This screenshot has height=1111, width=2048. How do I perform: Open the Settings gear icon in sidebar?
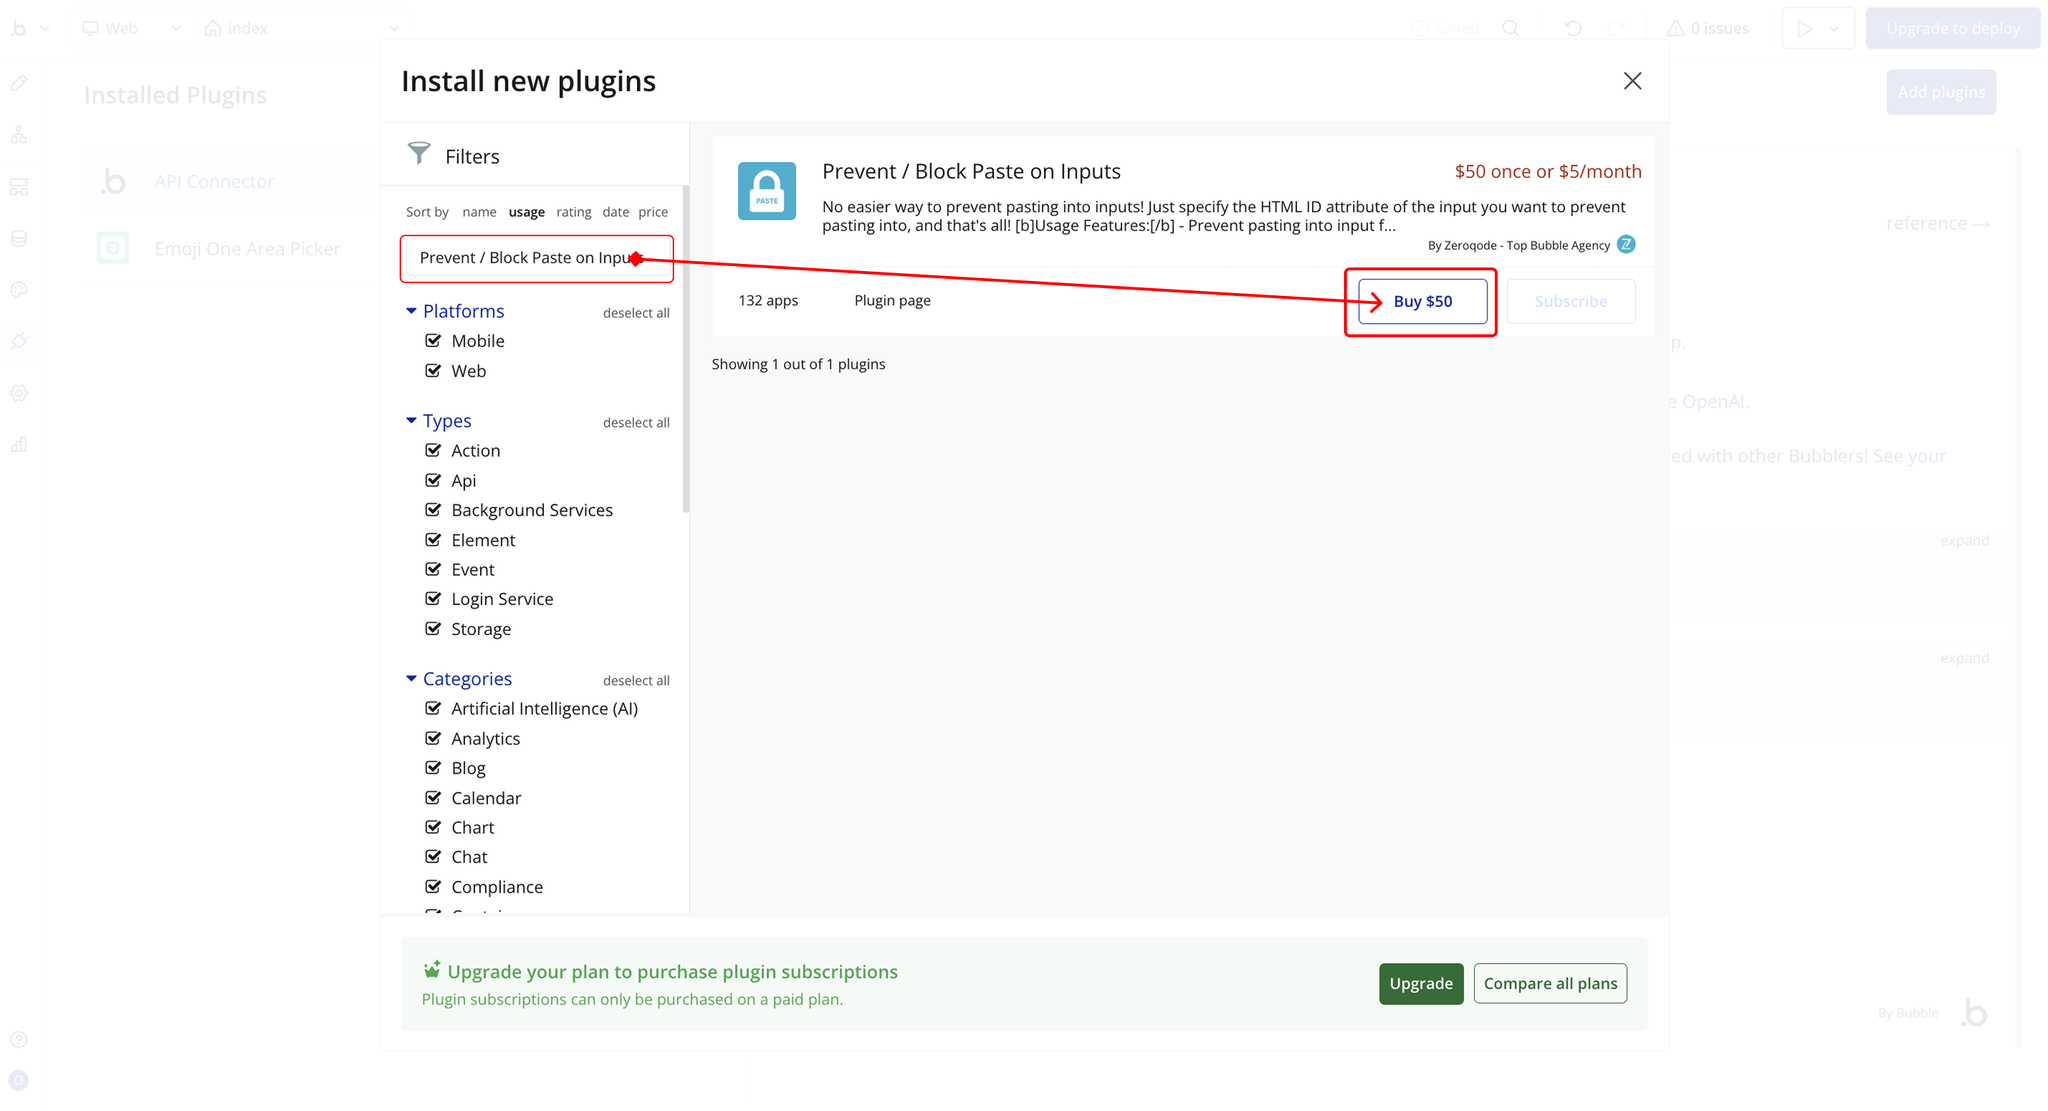click(x=19, y=393)
